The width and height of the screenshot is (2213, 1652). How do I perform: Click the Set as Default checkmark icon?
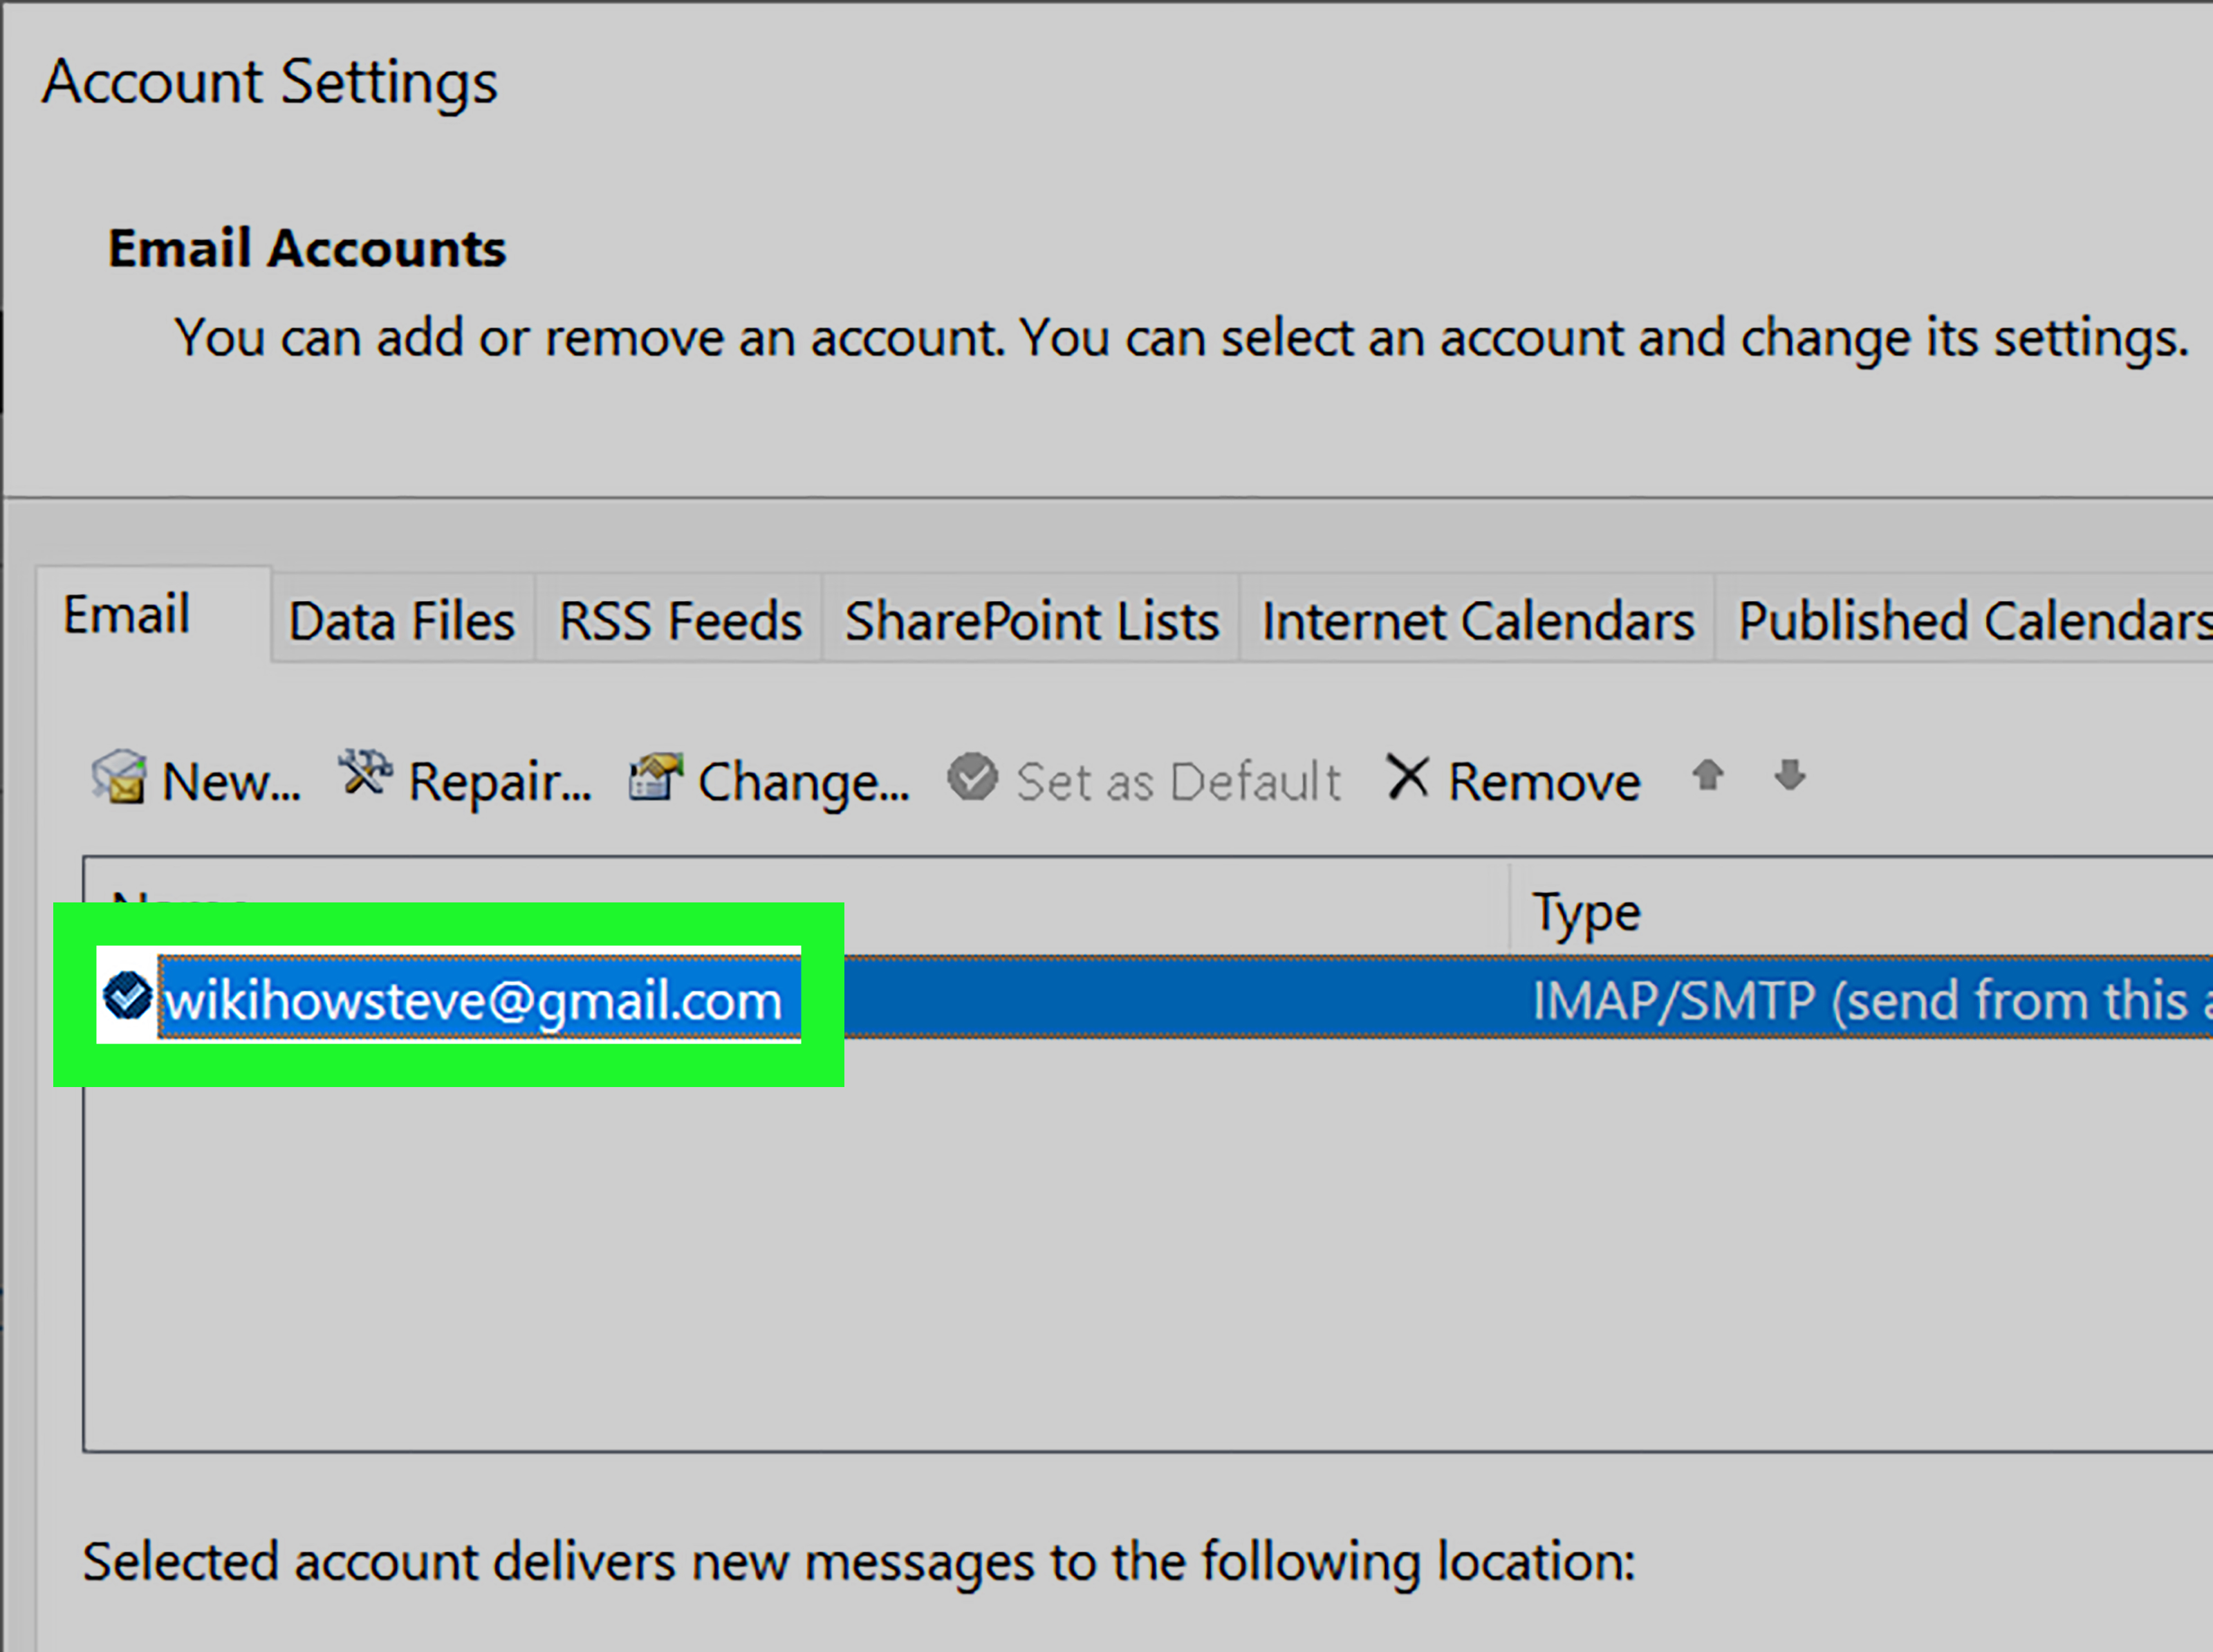pyautogui.click(x=972, y=777)
